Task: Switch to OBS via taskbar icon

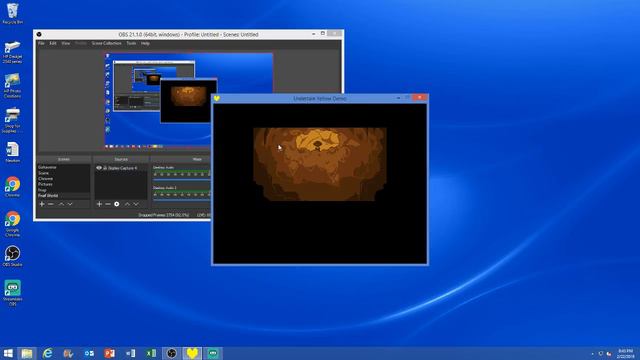Action: (171, 353)
